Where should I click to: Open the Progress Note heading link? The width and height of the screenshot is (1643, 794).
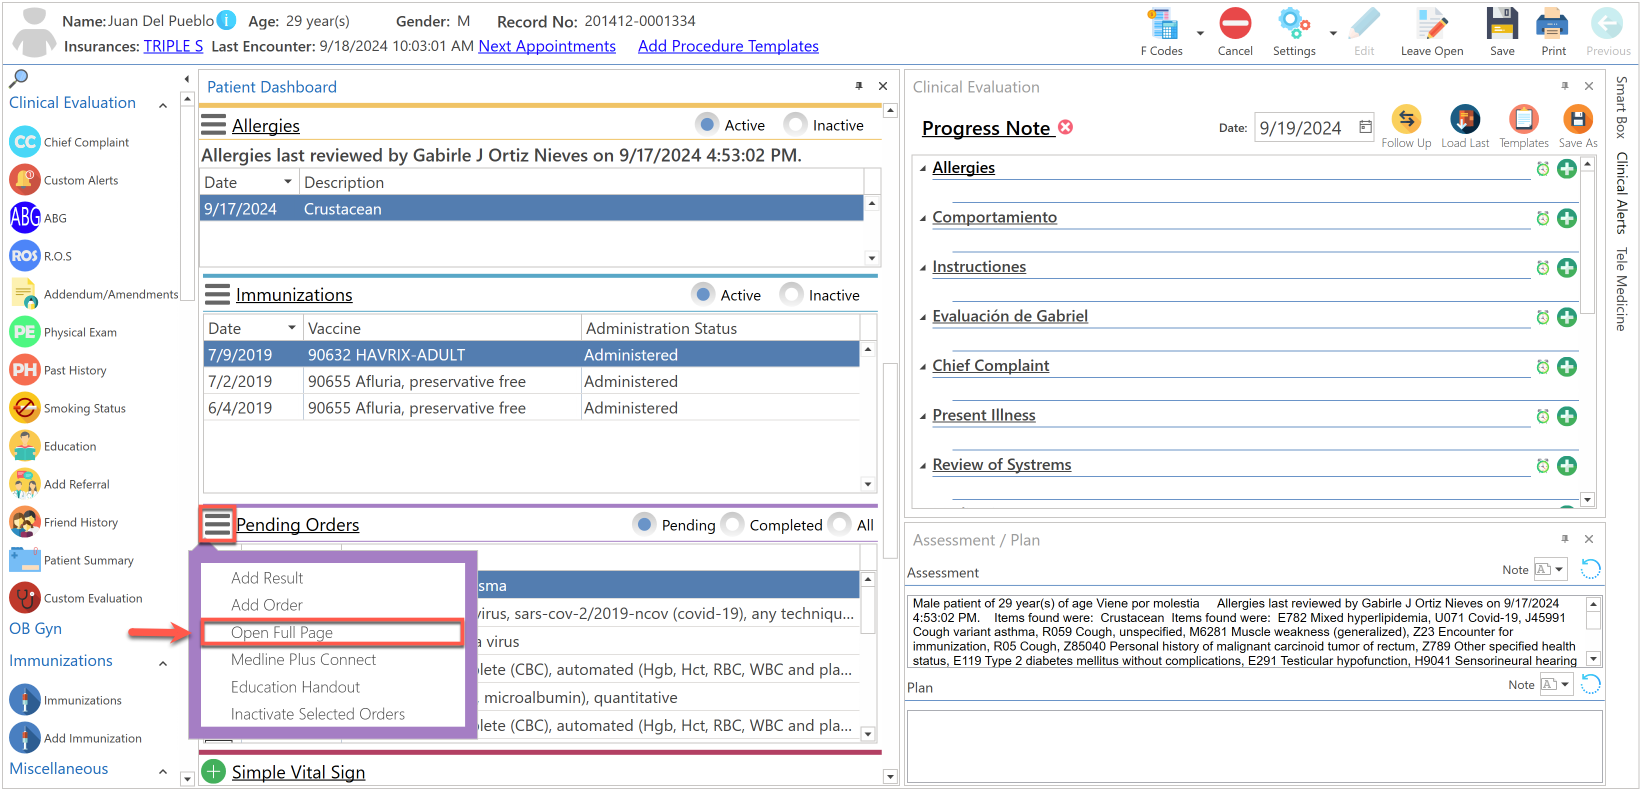986,128
